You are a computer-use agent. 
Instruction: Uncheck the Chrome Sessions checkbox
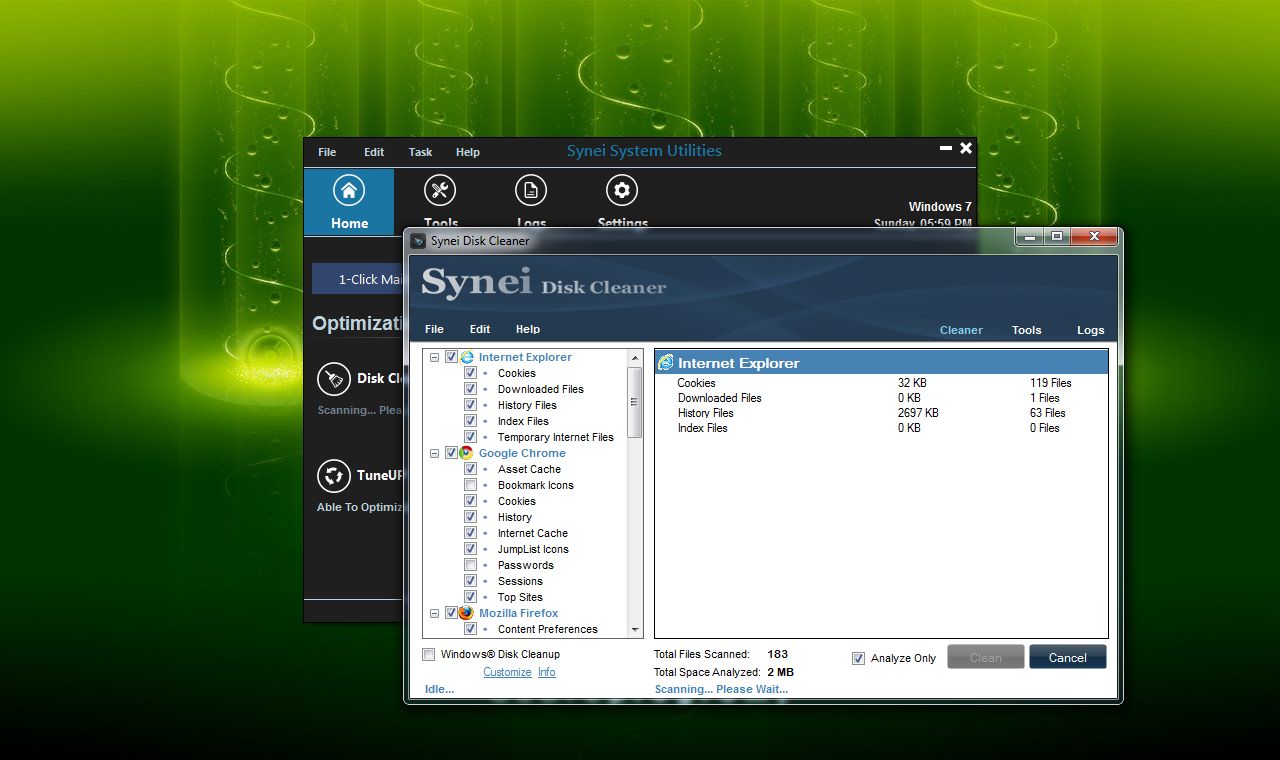[x=470, y=581]
